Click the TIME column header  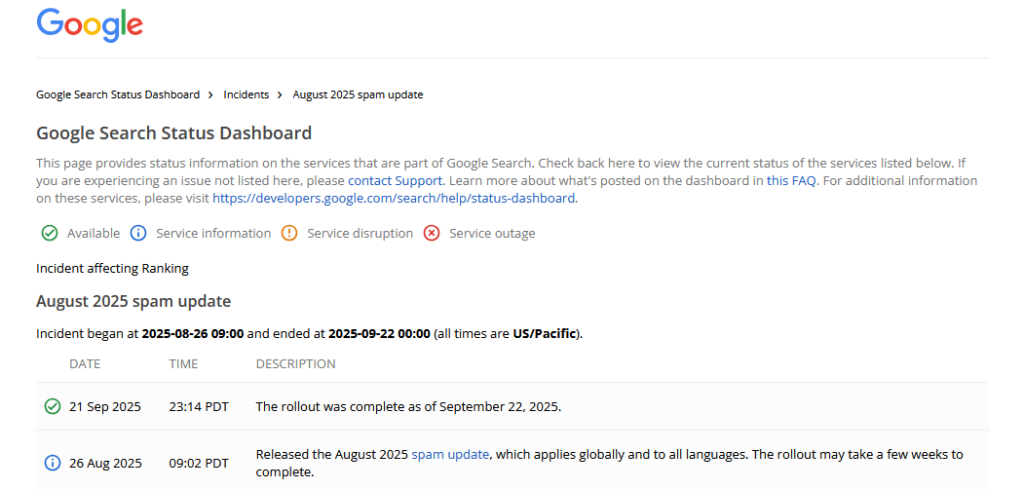click(184, 364)
